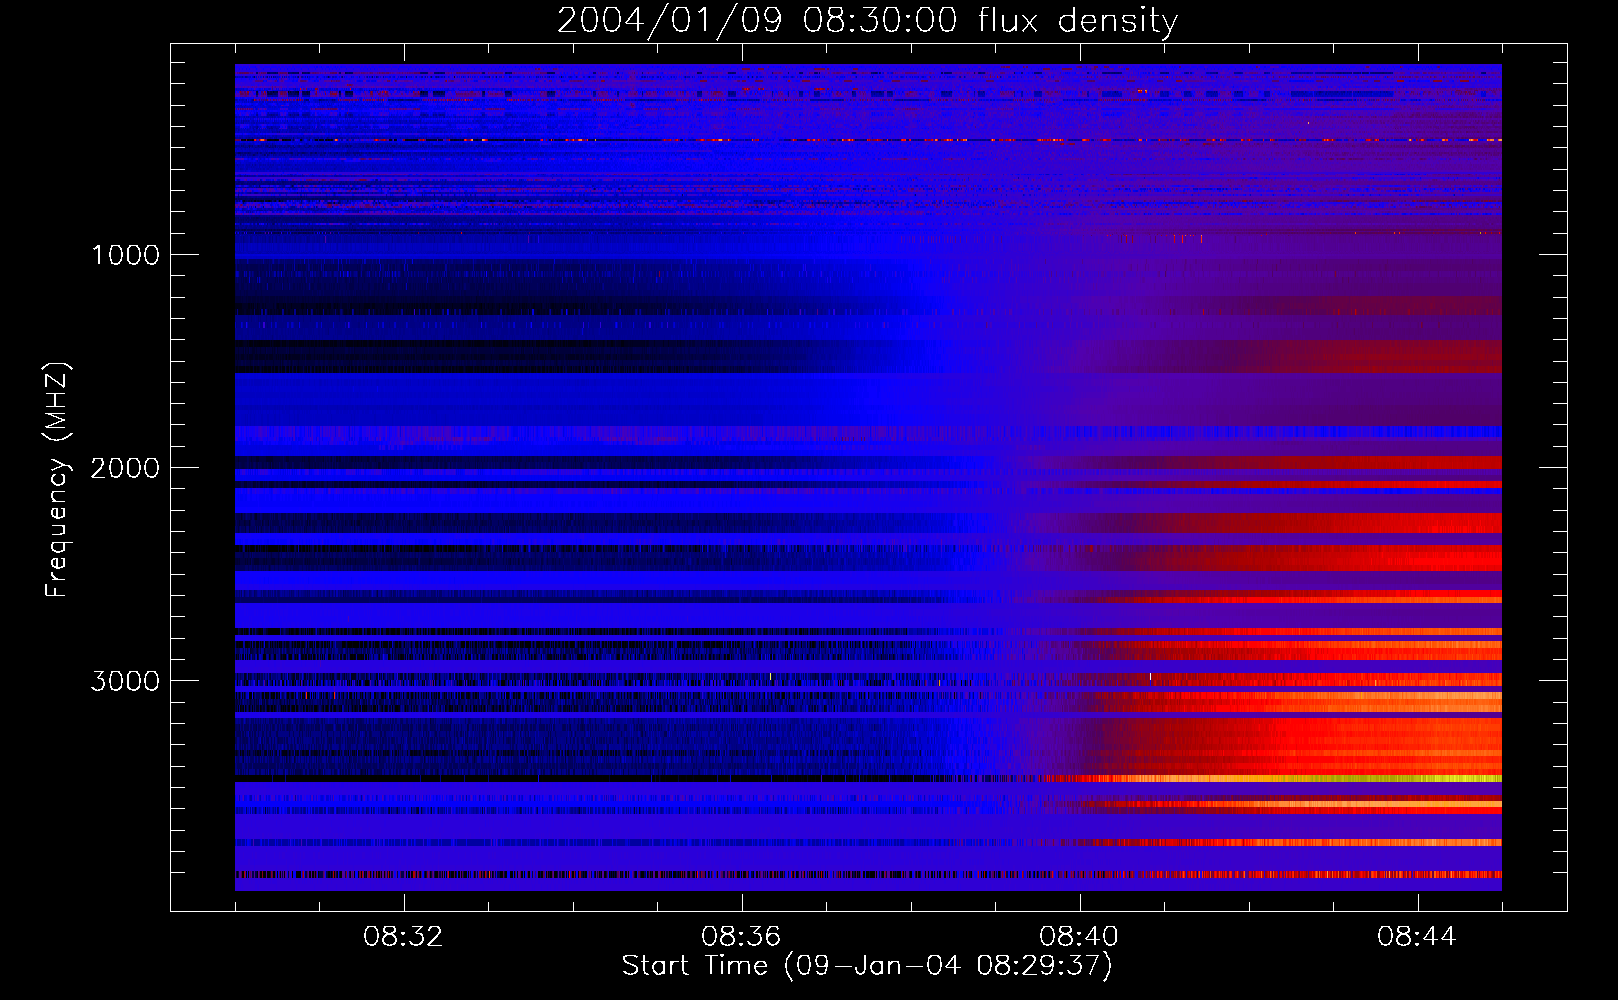This screenshot has width=1618, height=1000.
Task: Click the 'Start Time (09-Jan-04 08:29:37)' axis label
Action: (x=867, y=966)
